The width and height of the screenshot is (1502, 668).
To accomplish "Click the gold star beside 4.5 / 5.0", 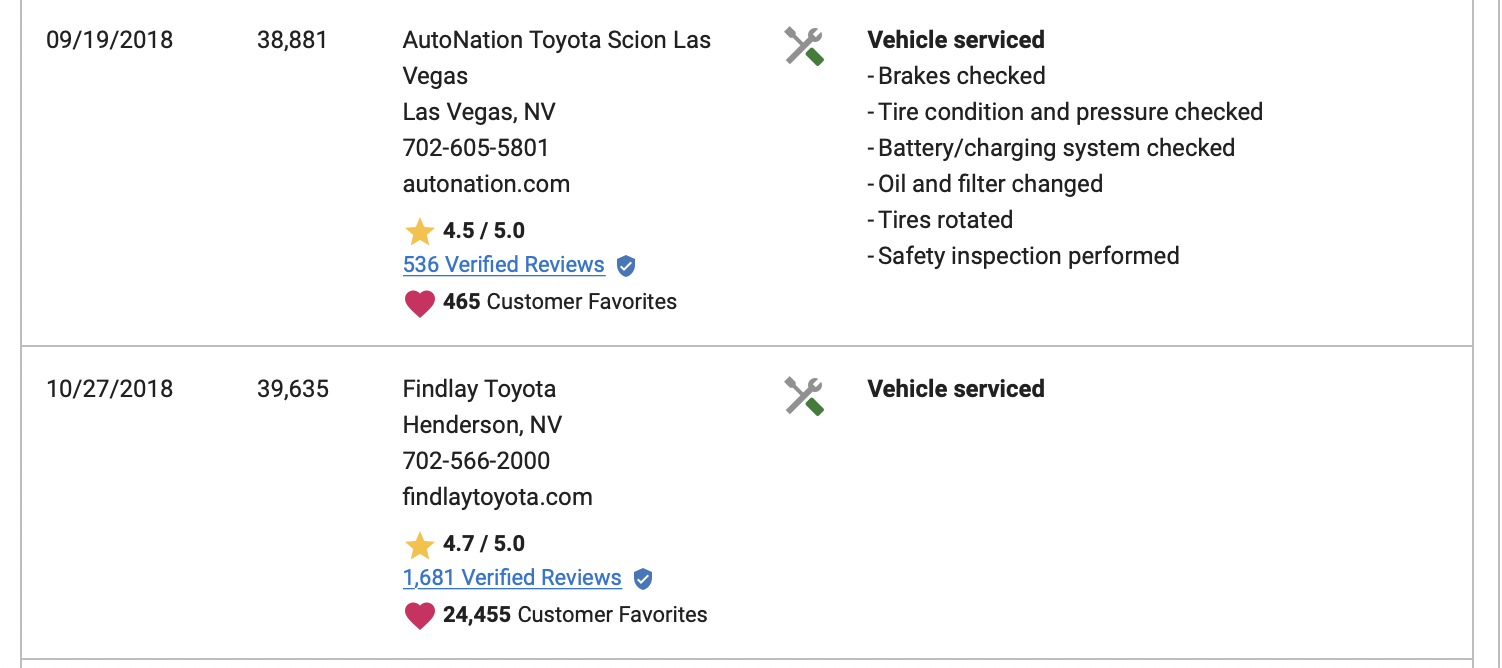I will 419,232.
